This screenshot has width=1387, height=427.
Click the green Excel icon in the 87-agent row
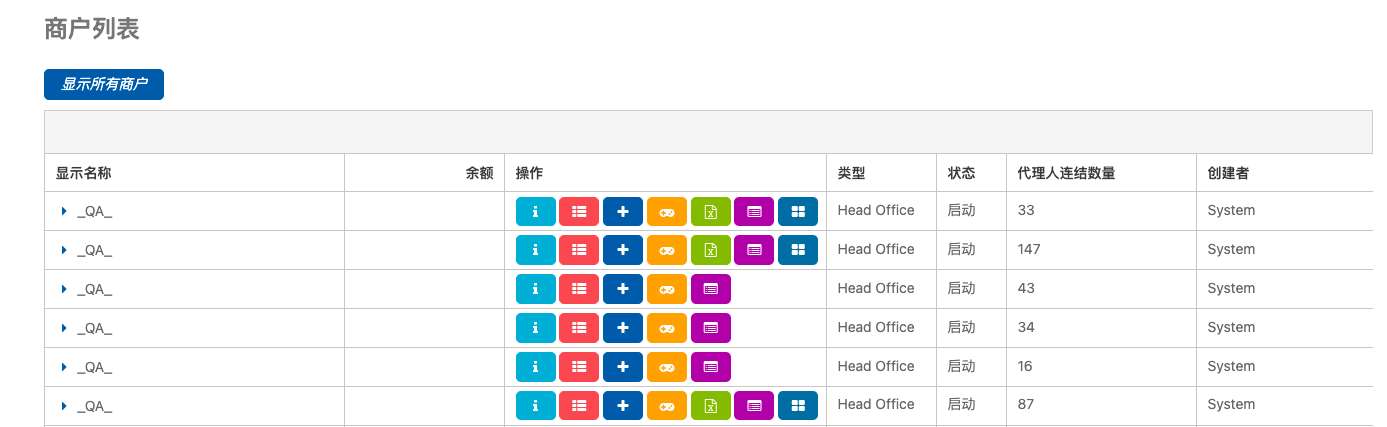point(710,405)
